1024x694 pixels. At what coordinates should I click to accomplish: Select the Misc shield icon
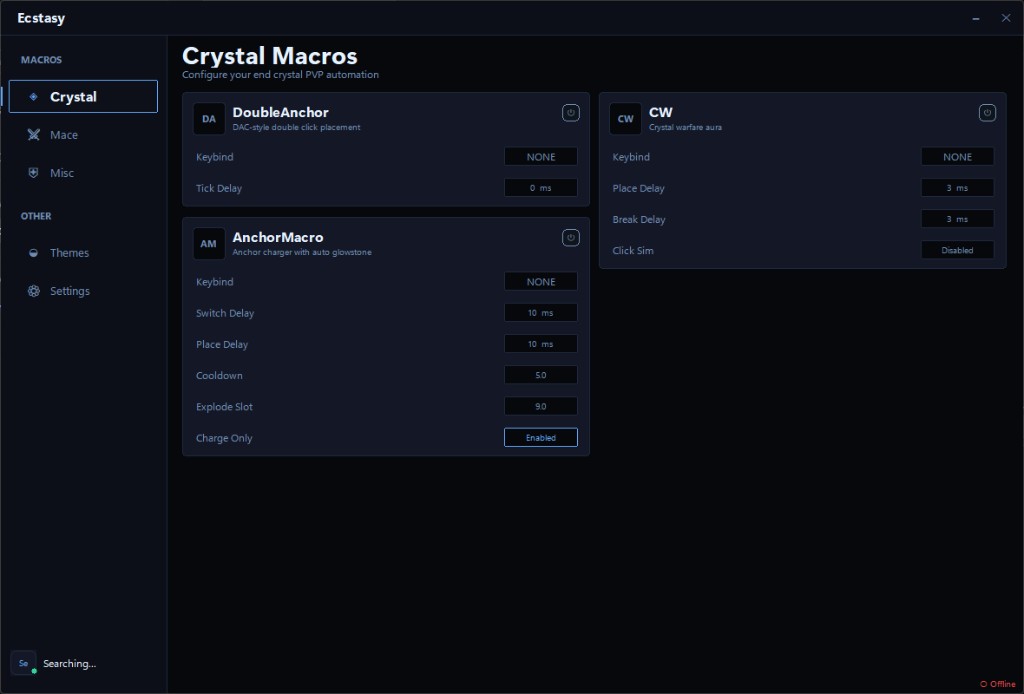33,172
